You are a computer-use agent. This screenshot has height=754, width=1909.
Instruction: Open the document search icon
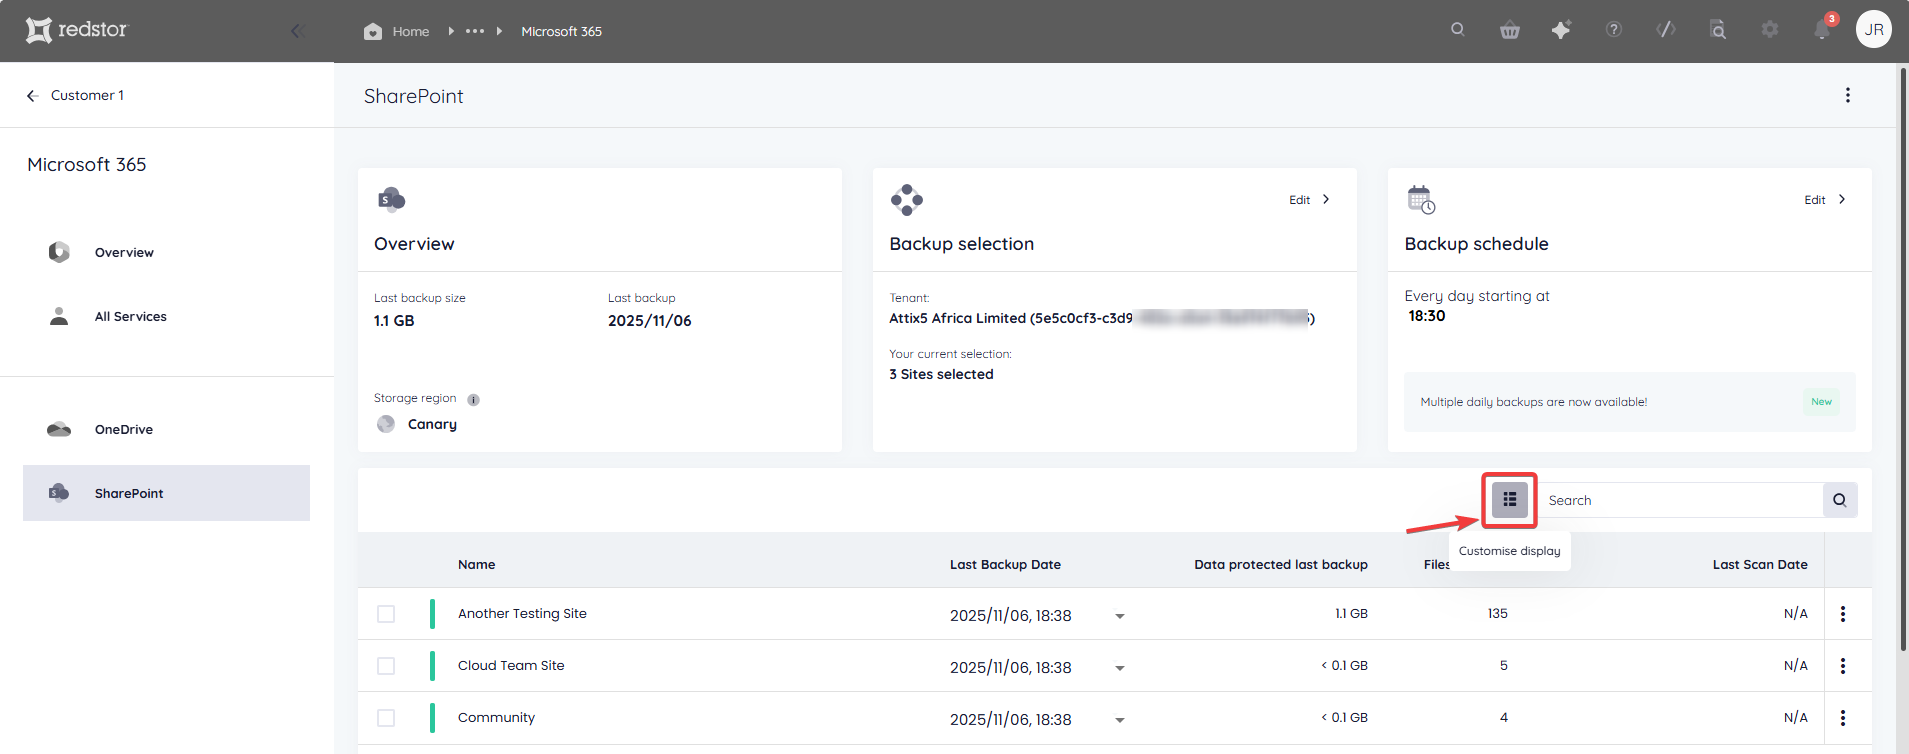pos(1718,30)
